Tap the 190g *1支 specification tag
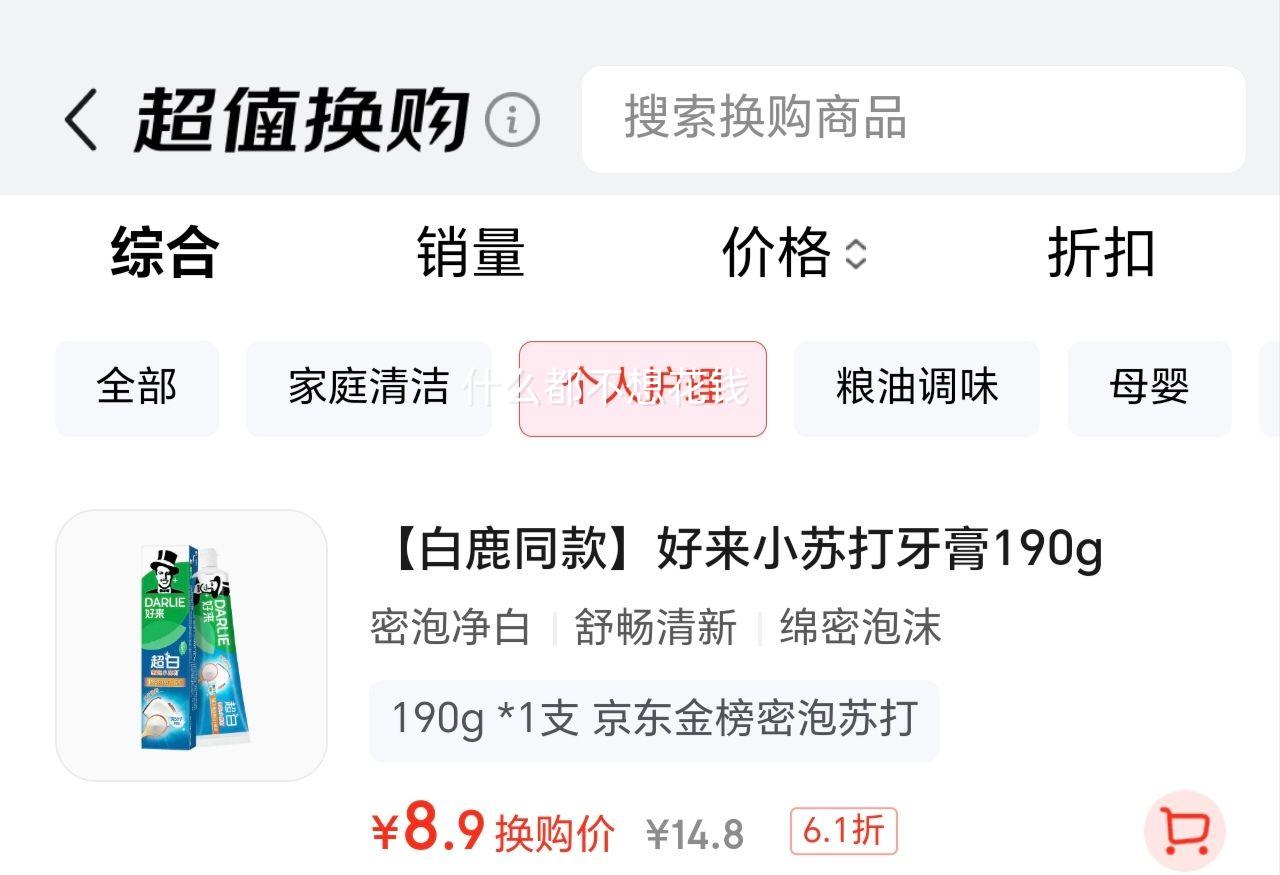This screenshot has height=875, width=1280. click(654, 720)
